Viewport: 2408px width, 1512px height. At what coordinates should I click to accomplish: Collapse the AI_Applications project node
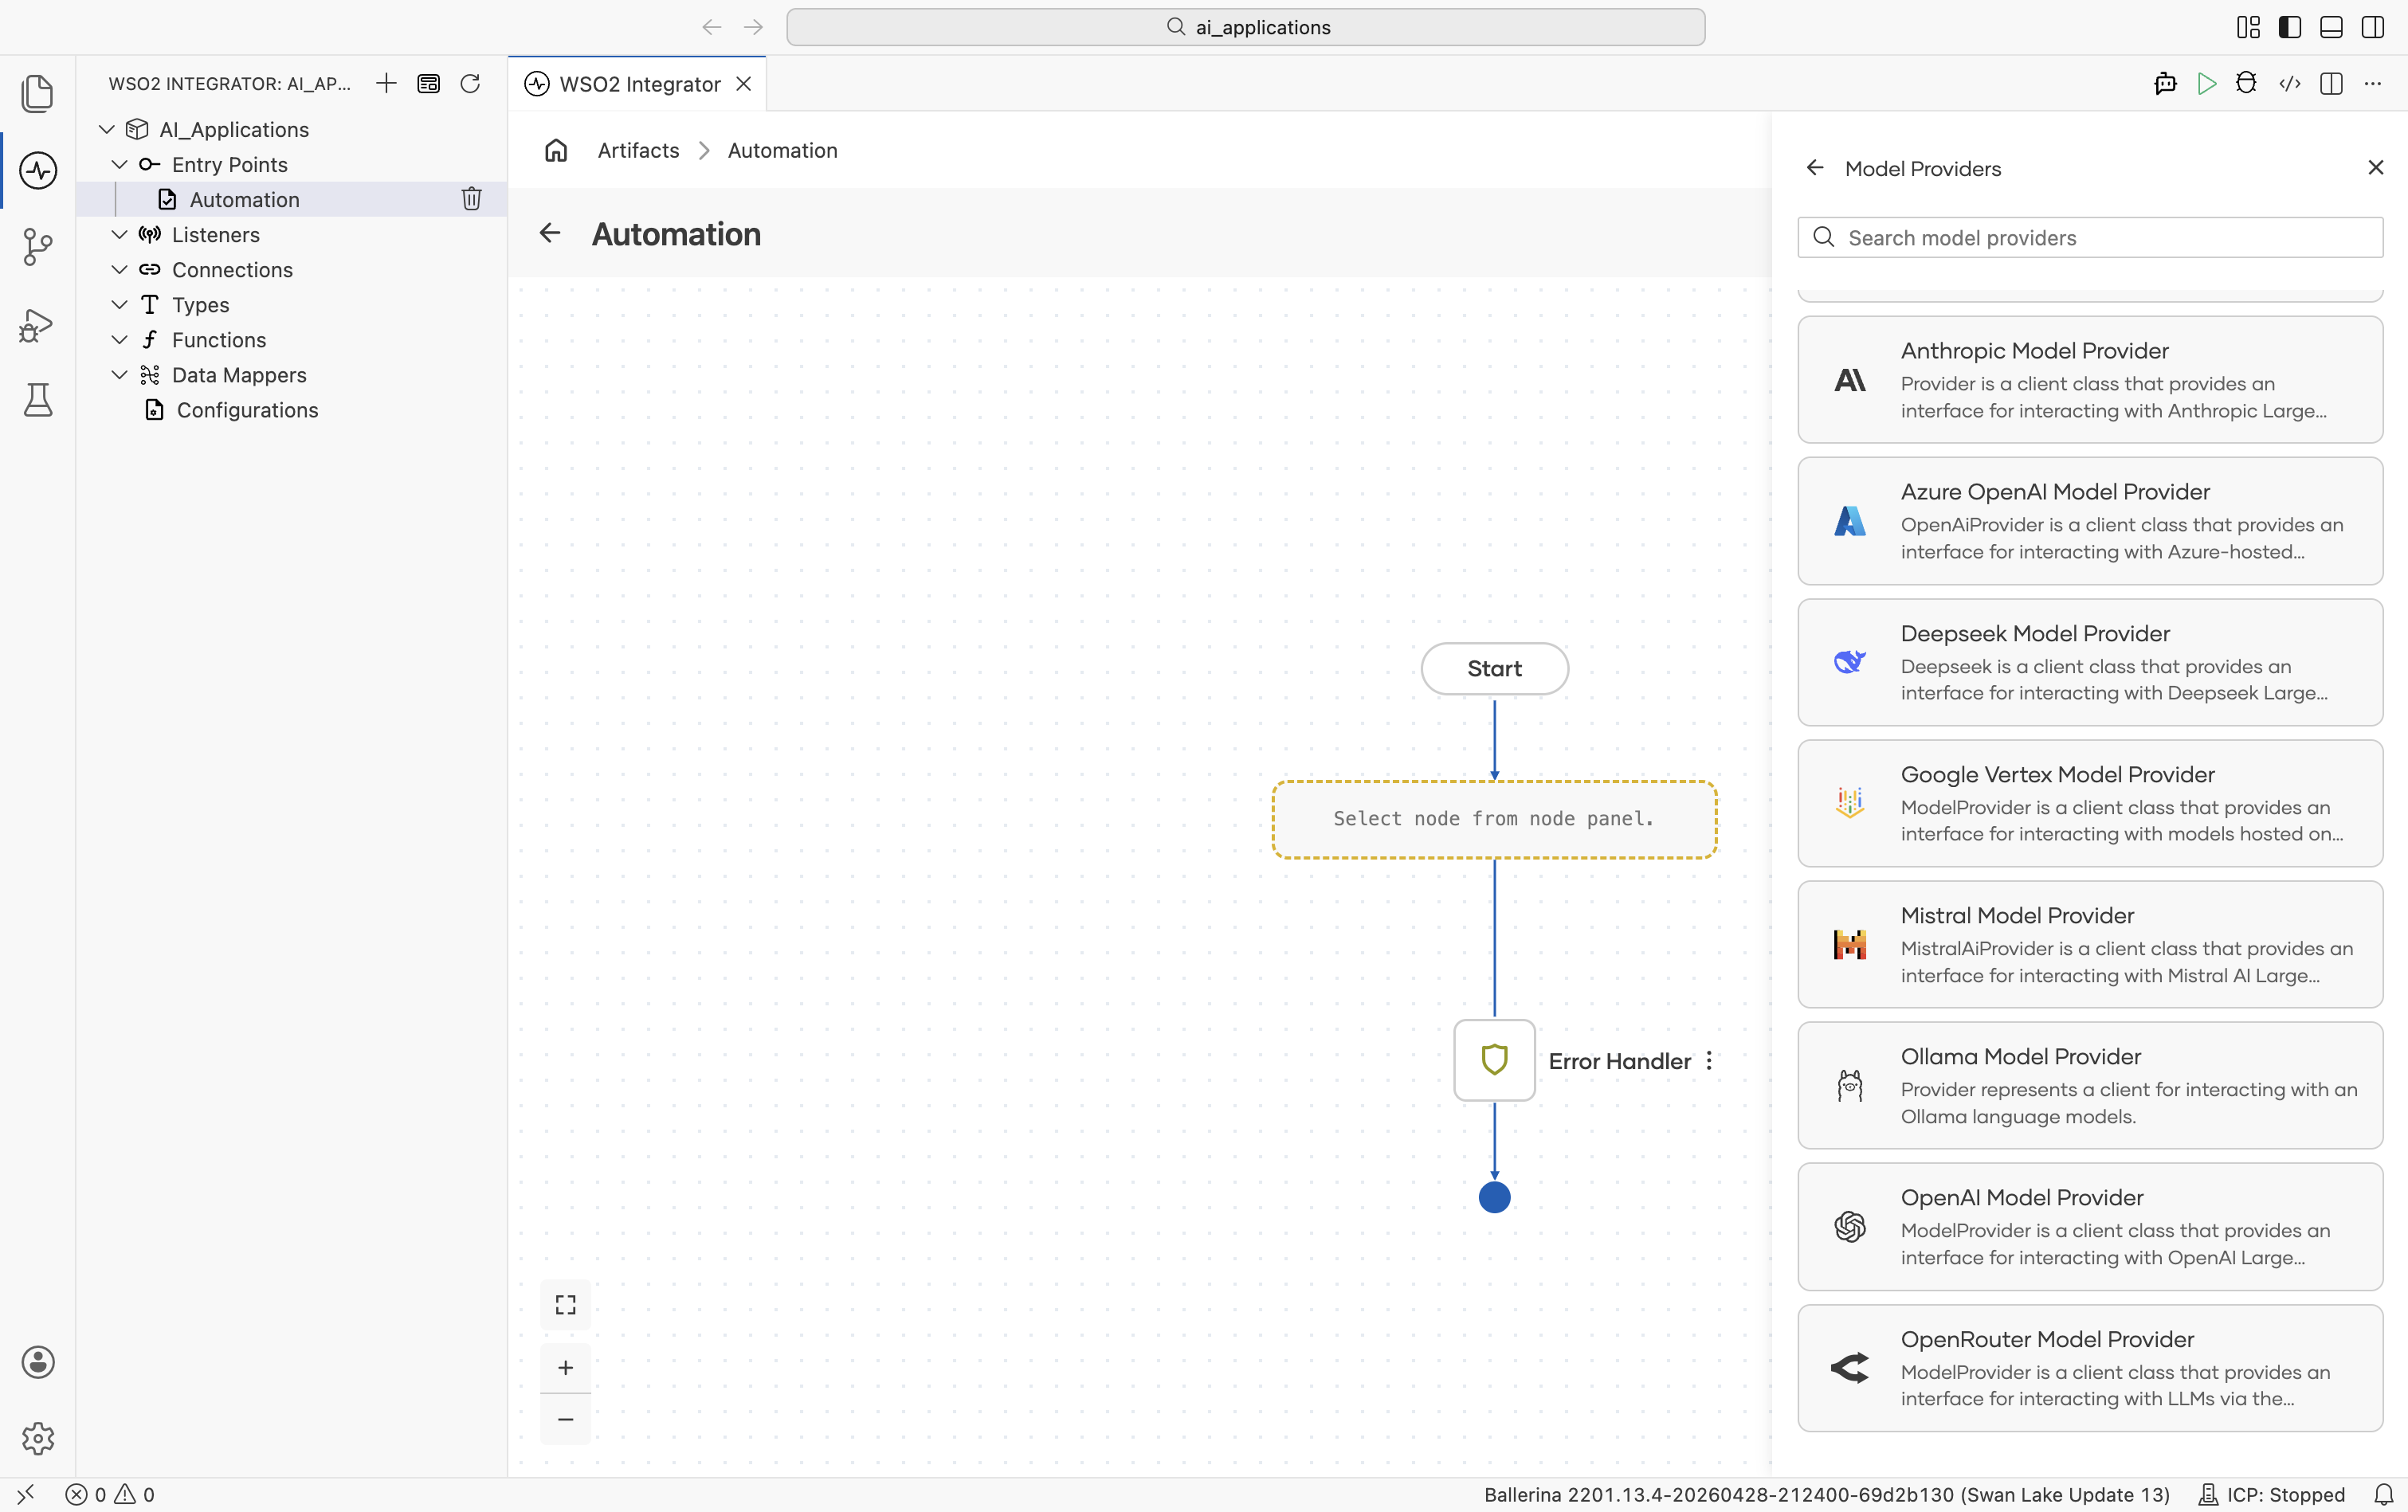point(107,129)
